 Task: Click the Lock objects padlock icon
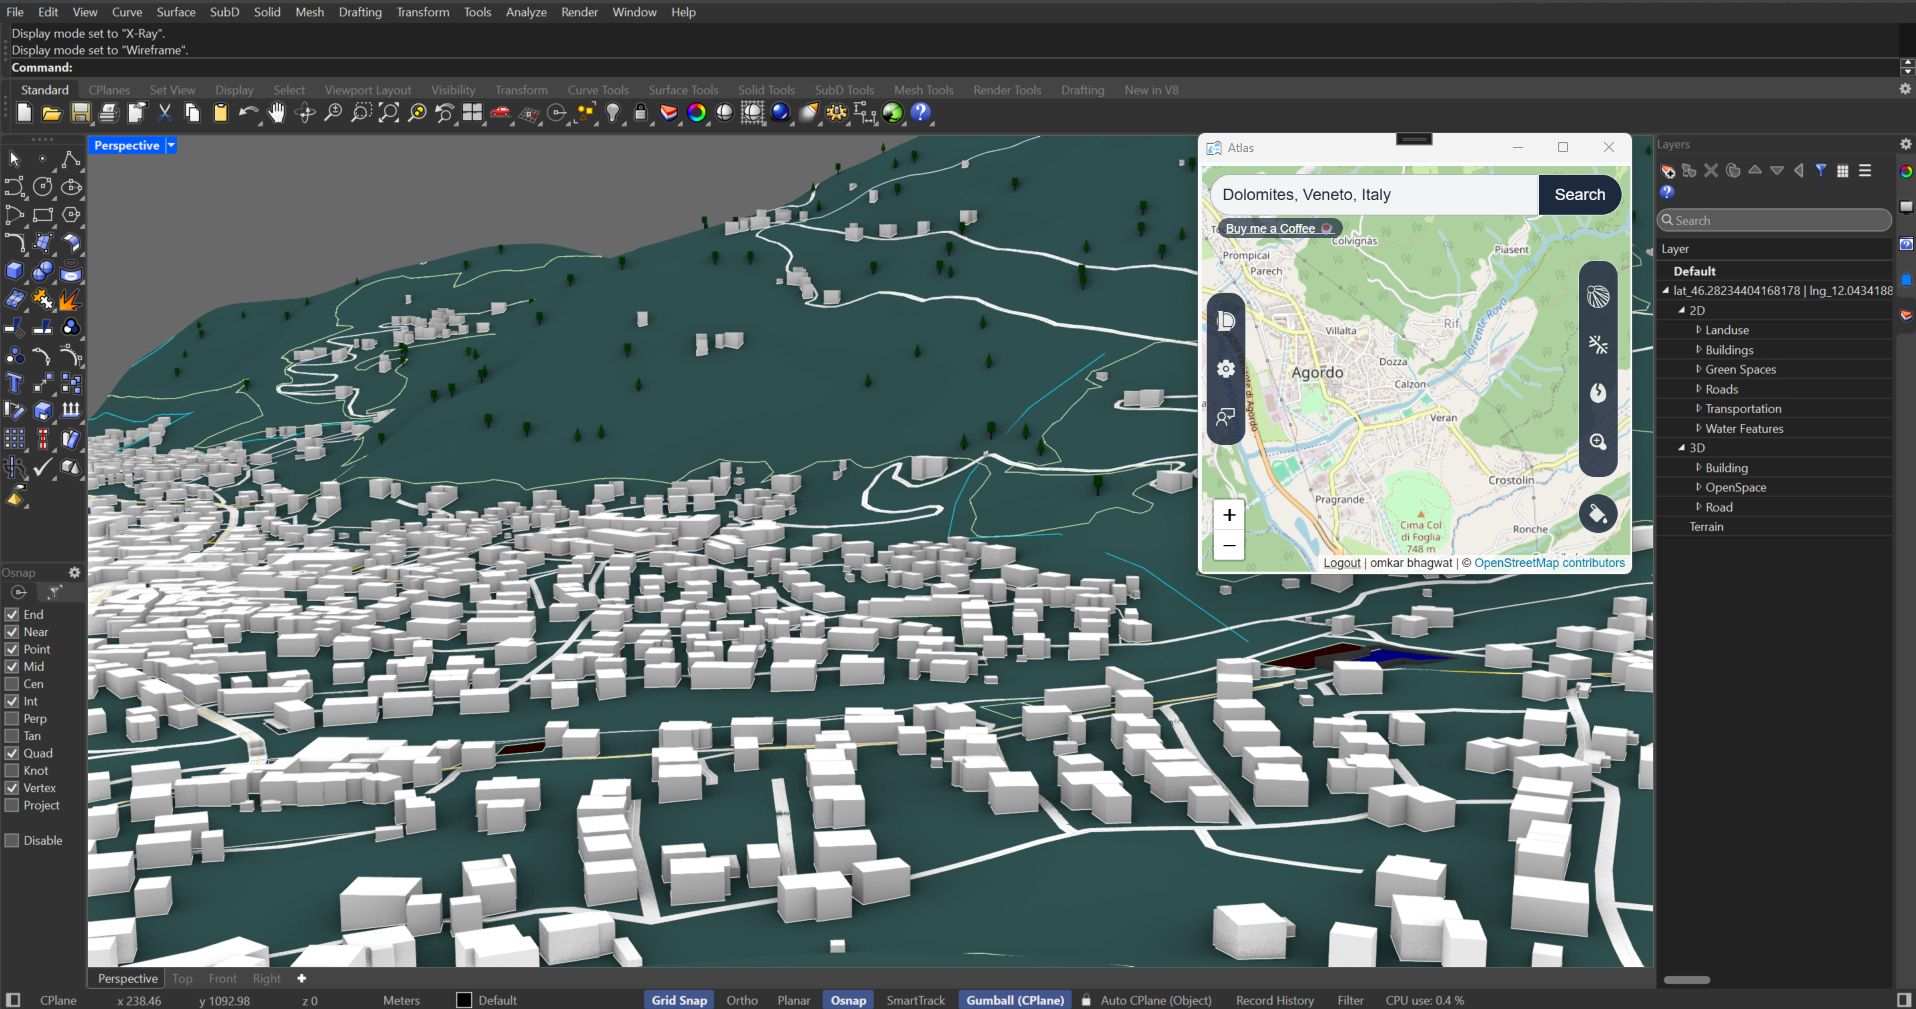641,113
